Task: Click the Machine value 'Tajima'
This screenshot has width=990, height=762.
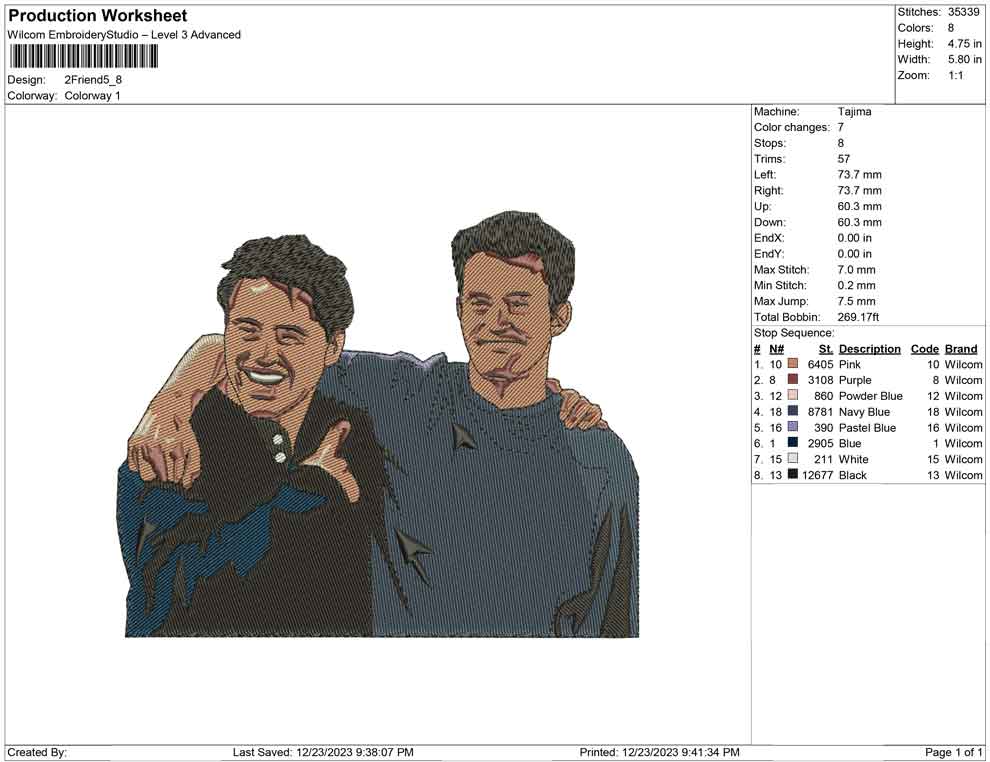Action: pos(854,112)
